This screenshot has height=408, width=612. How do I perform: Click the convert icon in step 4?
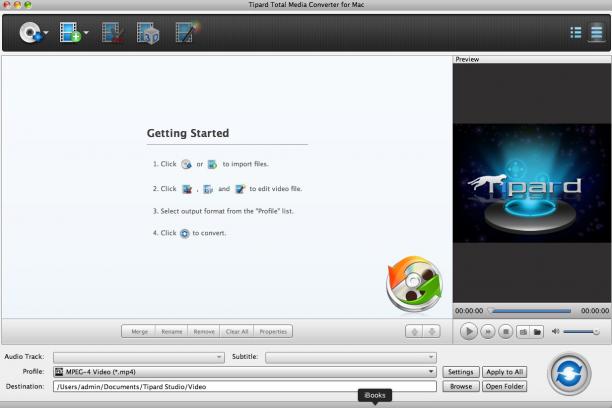tap(185, 233)
